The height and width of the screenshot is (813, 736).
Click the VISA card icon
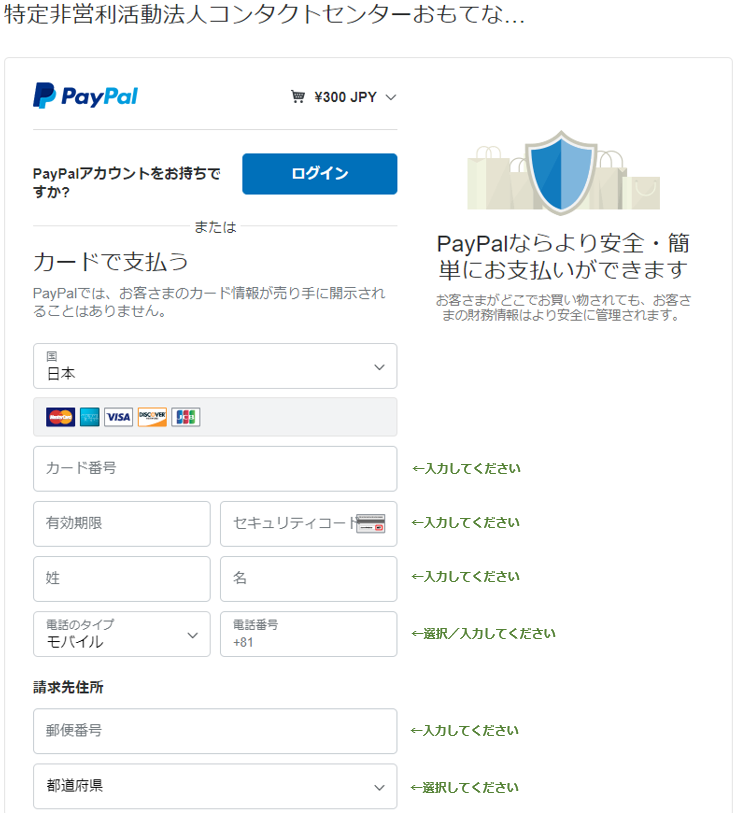click(118, 417)
